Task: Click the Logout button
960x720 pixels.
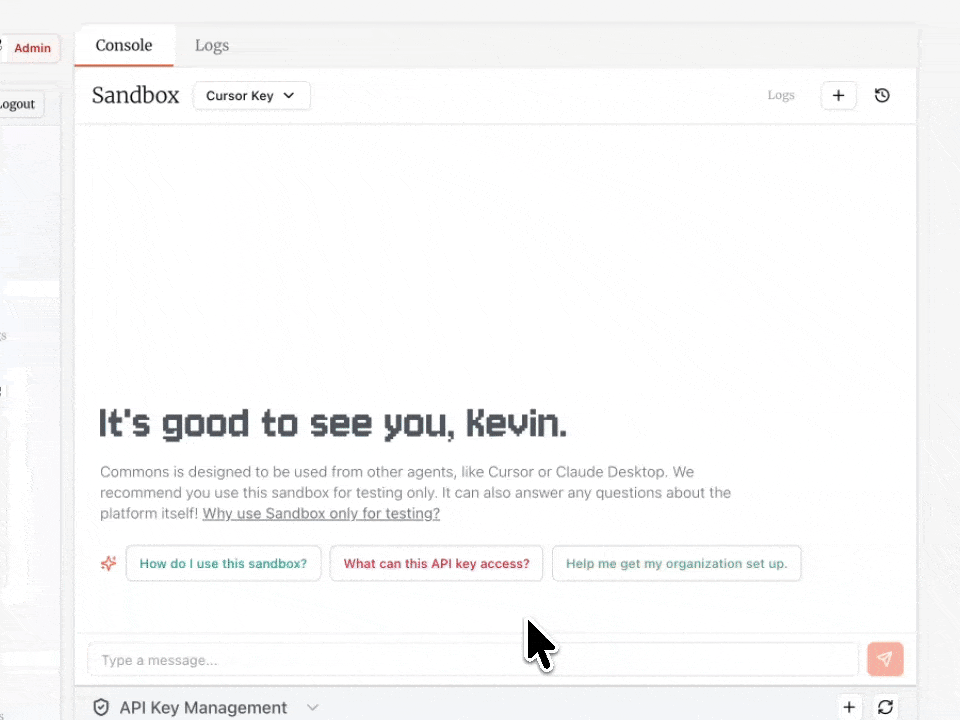Action: click(x=17, y=104)
